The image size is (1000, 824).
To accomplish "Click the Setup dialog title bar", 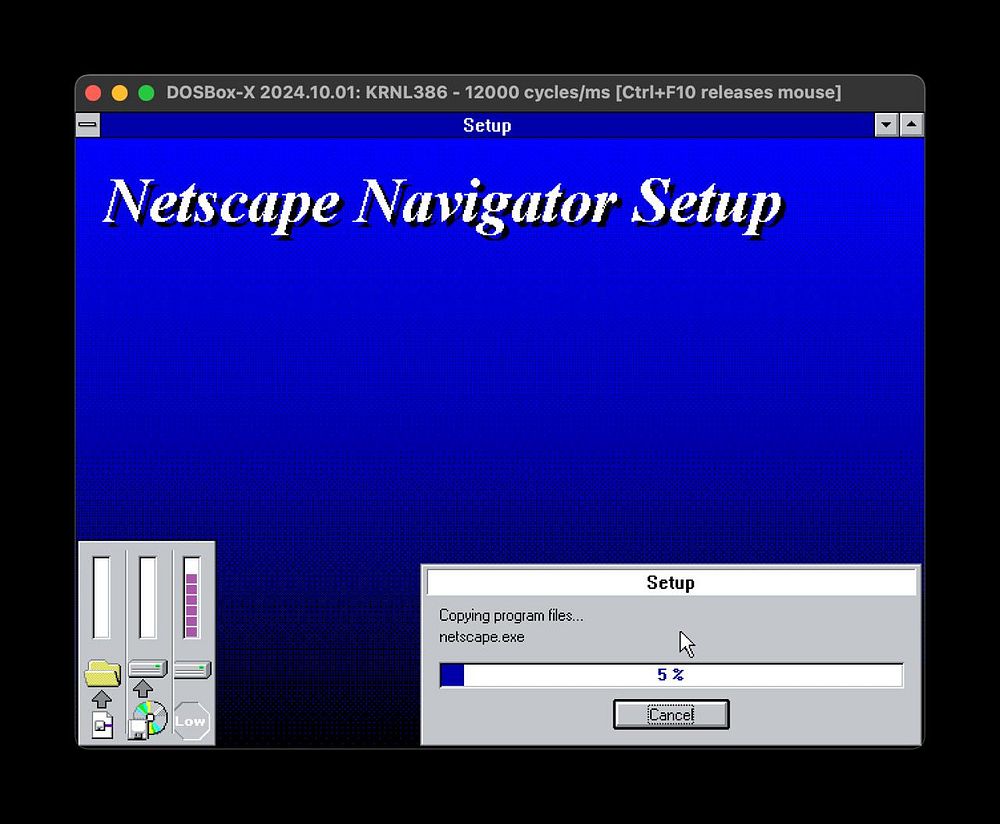I will pos(671,582).
